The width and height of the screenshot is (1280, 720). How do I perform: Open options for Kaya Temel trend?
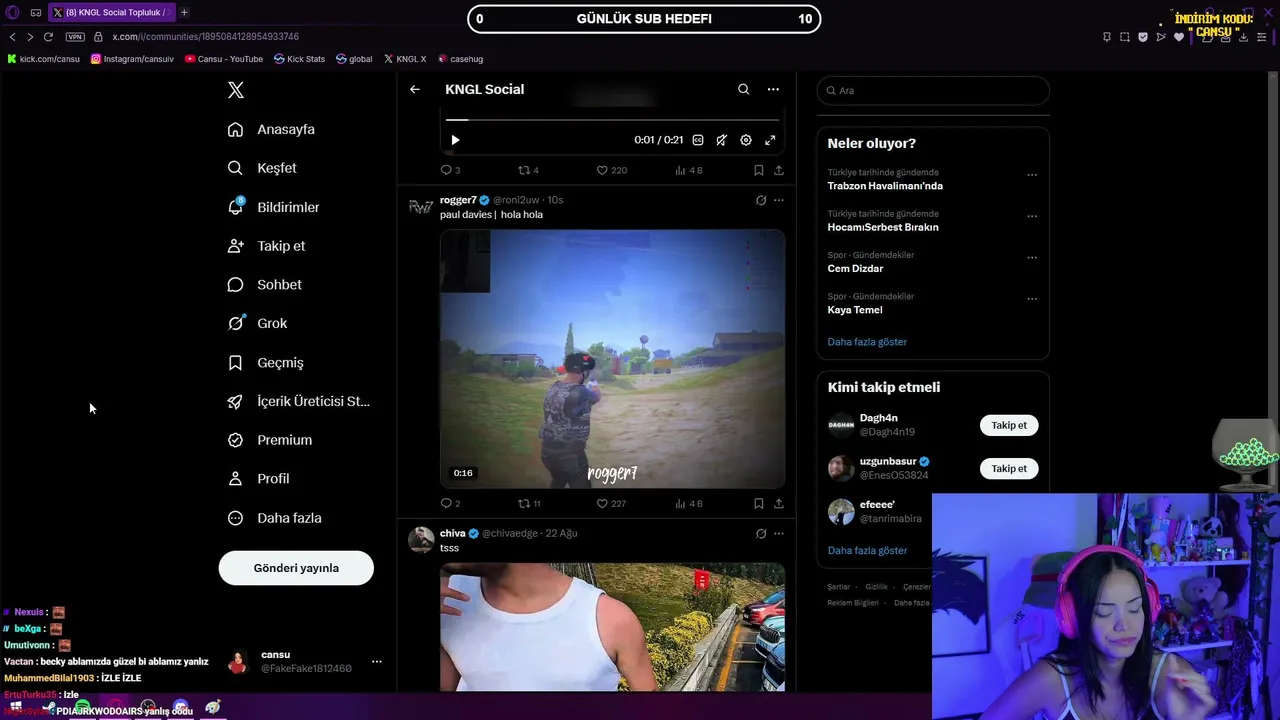tap(1032, 298)
